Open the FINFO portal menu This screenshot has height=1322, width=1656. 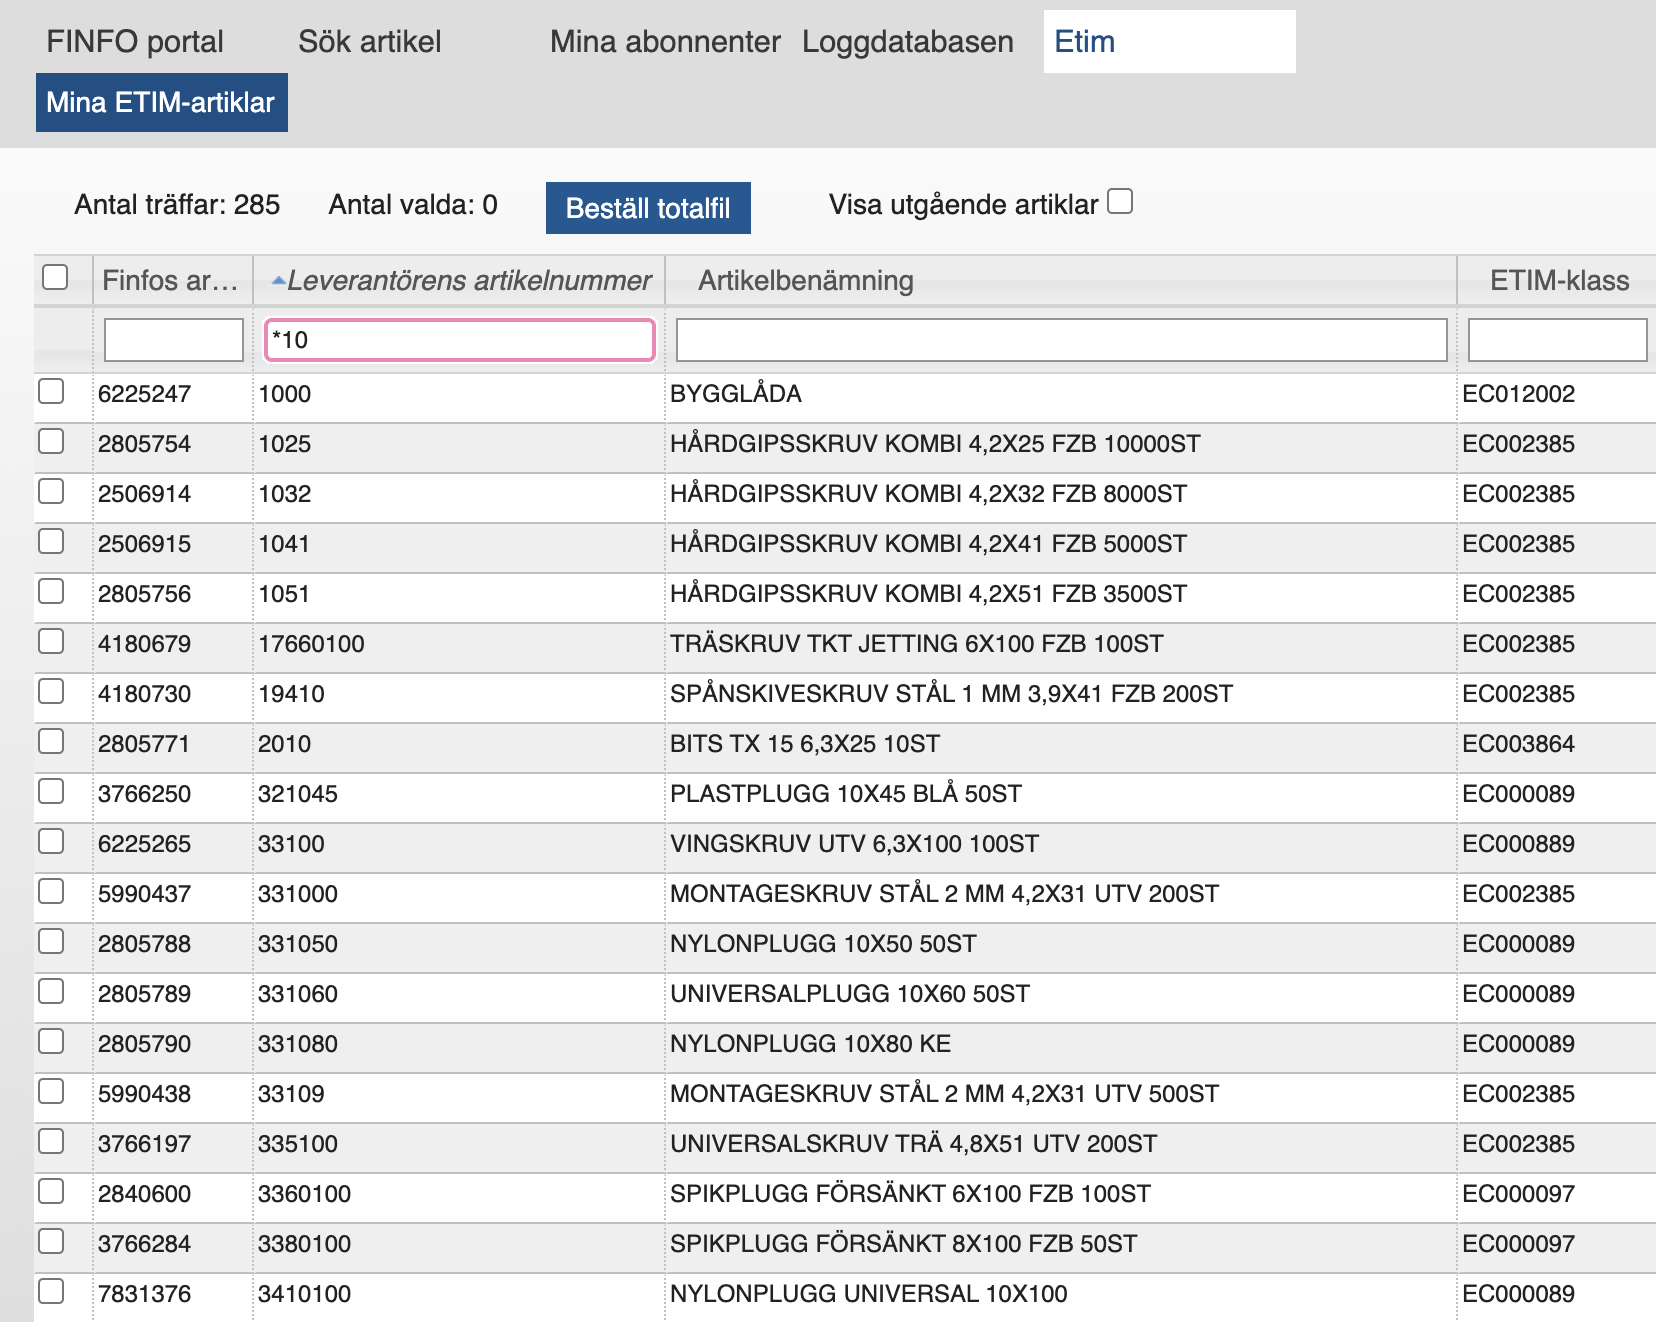click(x=135, y=42)
